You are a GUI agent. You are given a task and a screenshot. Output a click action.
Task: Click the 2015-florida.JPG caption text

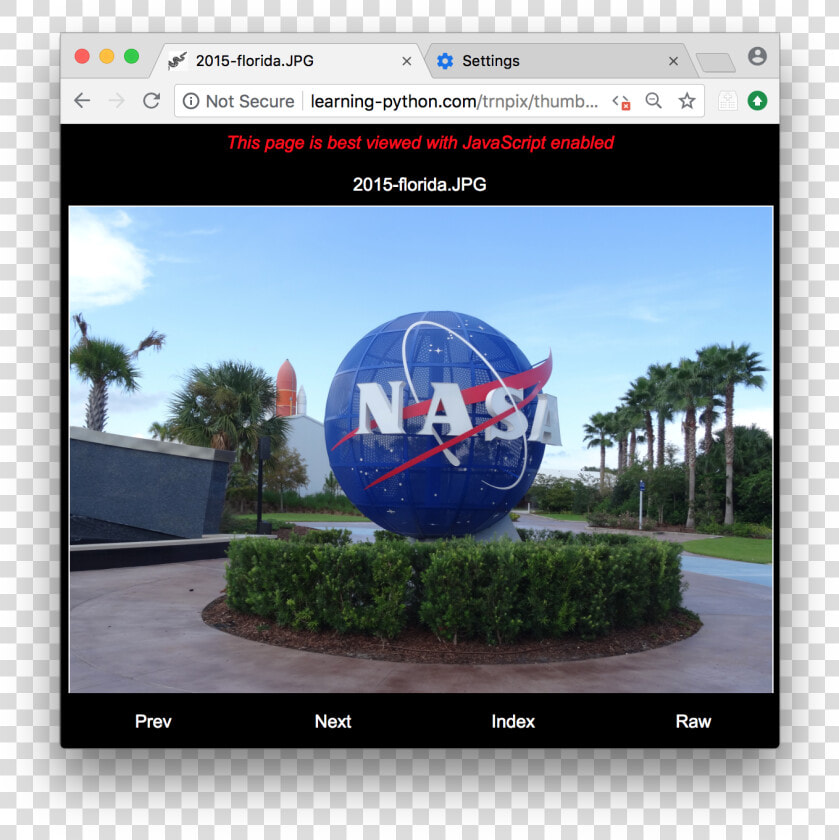click(420, 184)
